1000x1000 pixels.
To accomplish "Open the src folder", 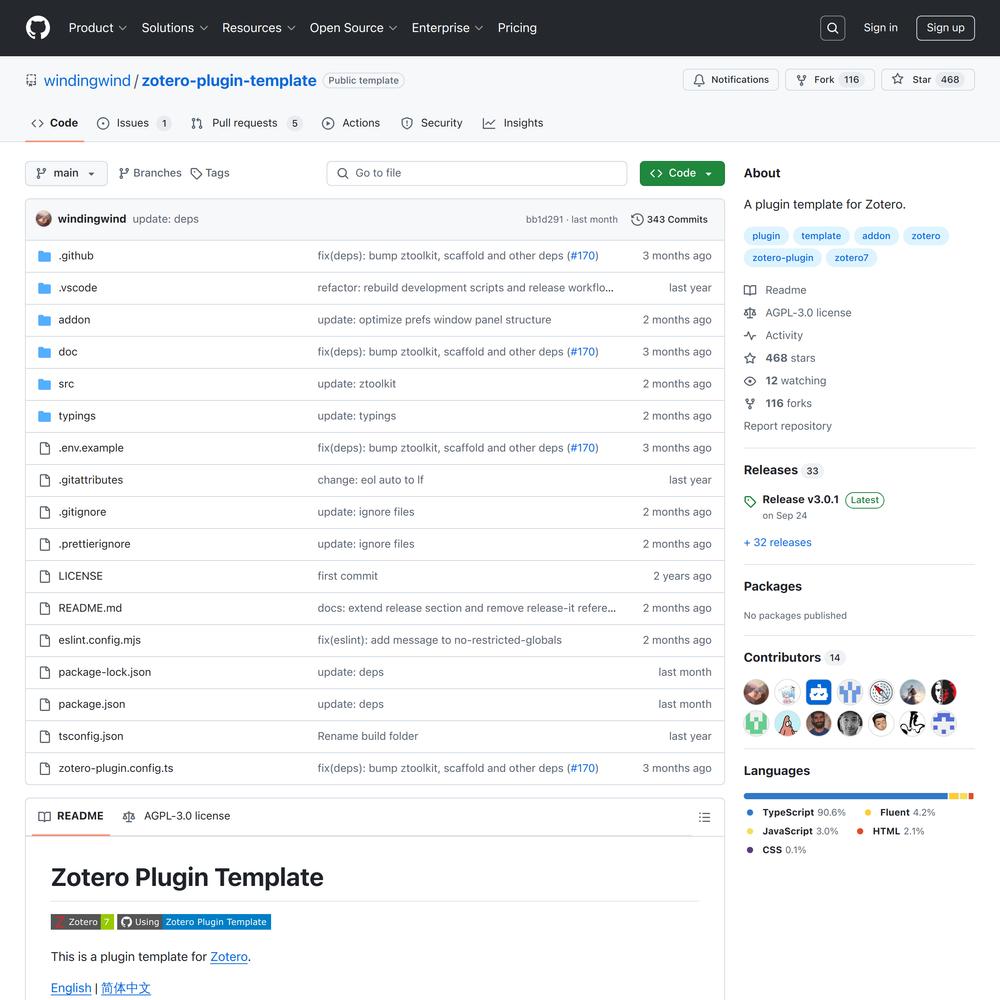I will coord(66,384).
